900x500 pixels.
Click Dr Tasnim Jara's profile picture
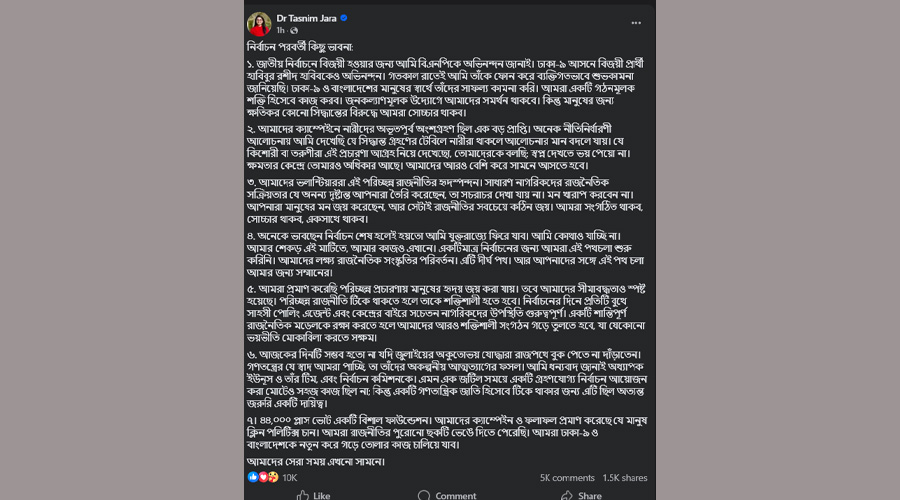258,24
